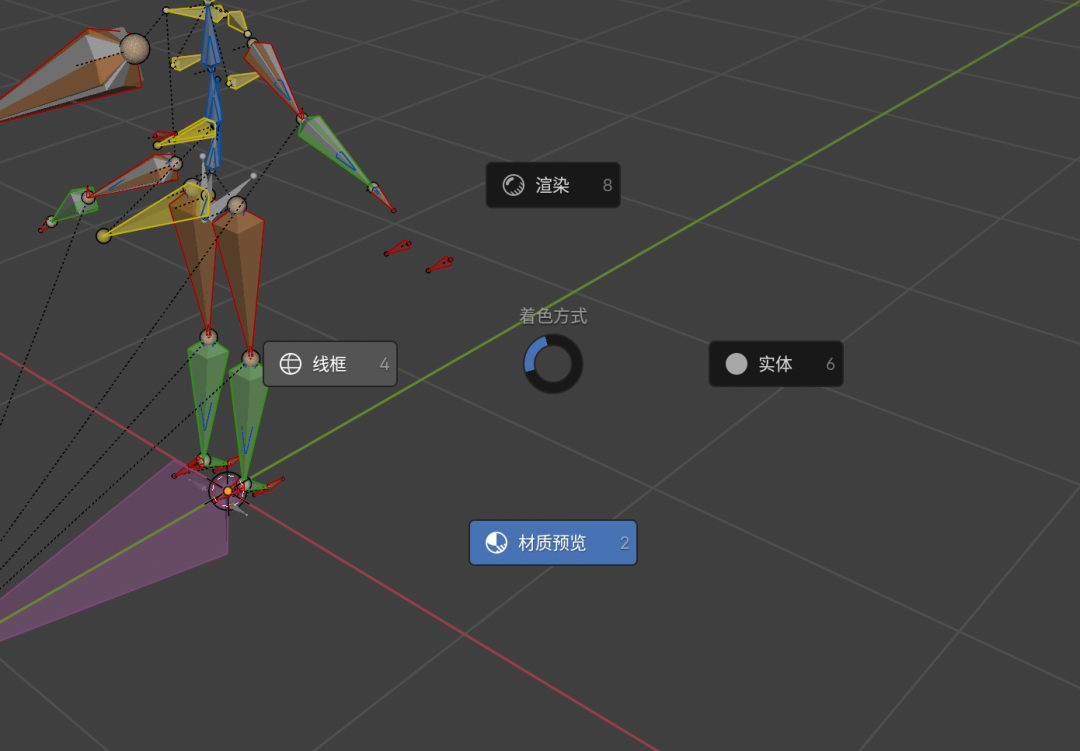Switch to 实体 (Solid) shading mode

click(776, 364)
